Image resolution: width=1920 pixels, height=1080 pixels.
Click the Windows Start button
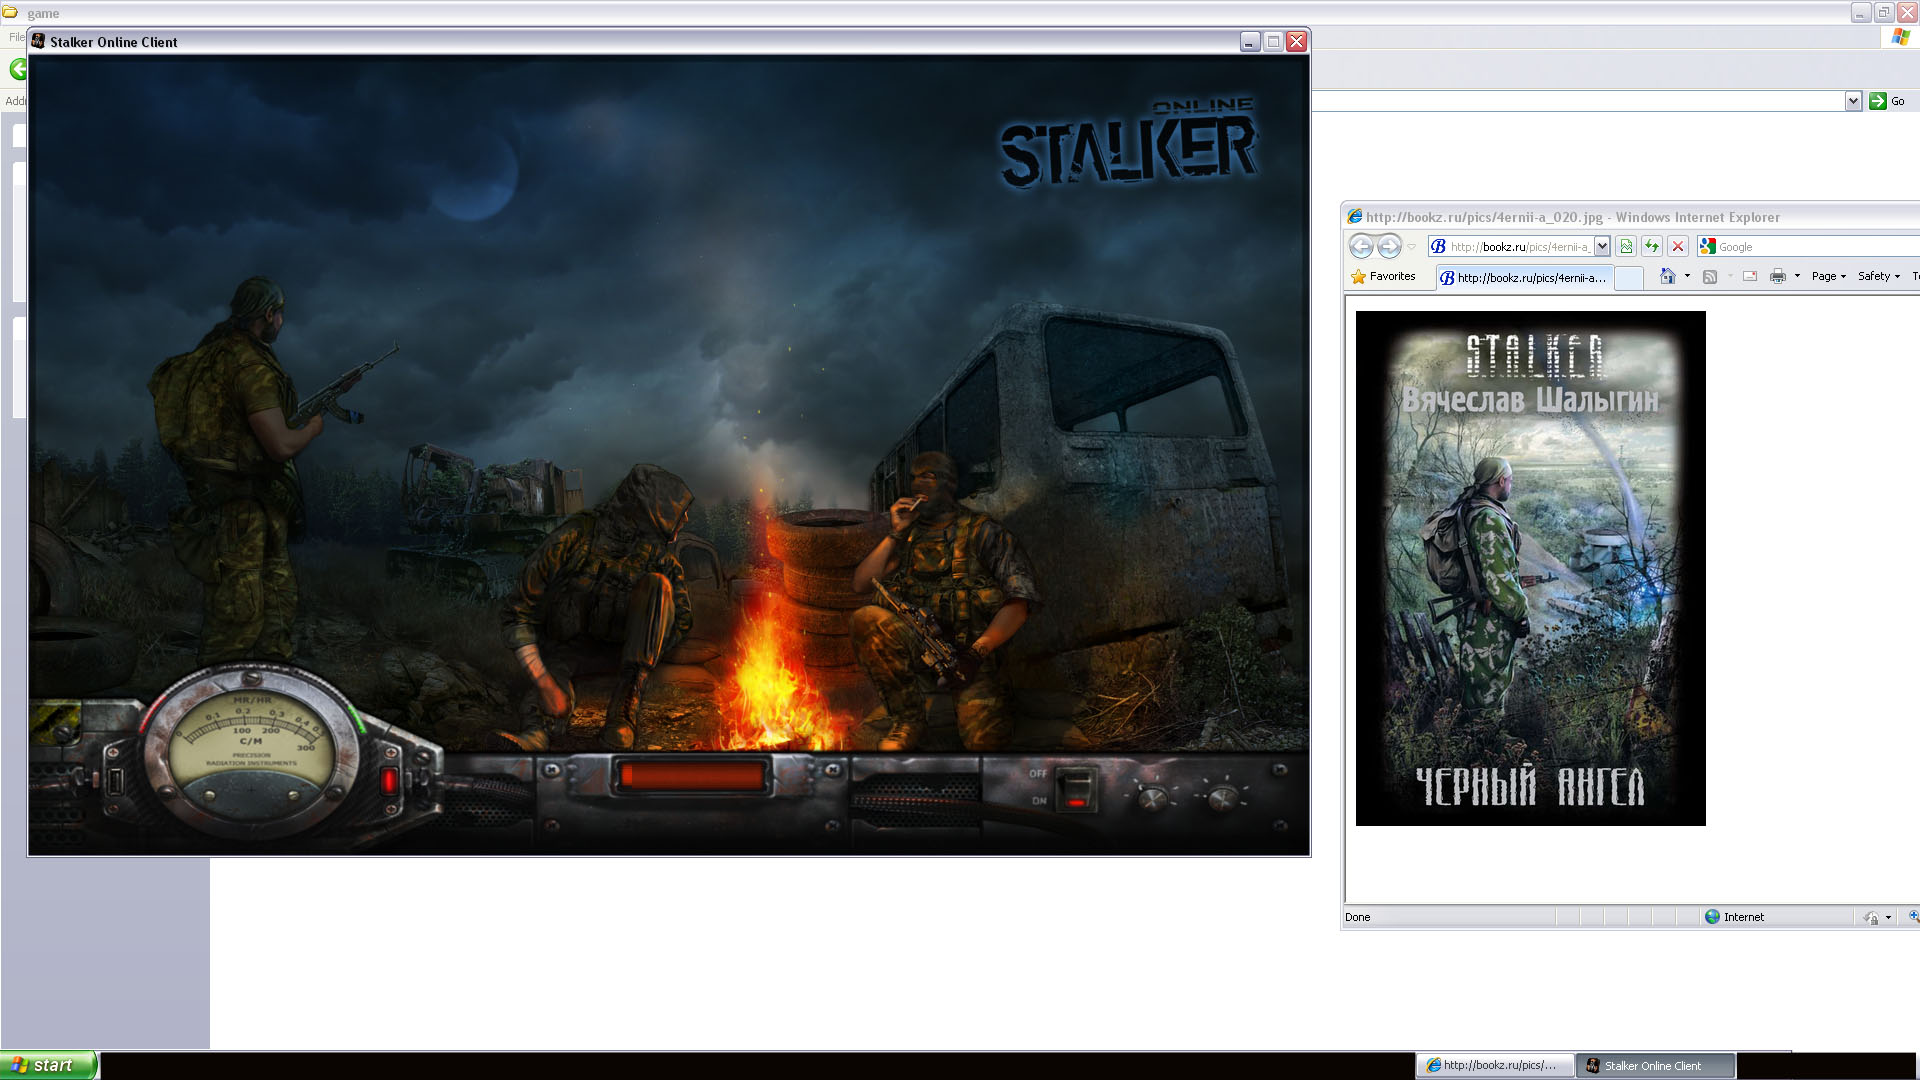(x=48, y=1065)
